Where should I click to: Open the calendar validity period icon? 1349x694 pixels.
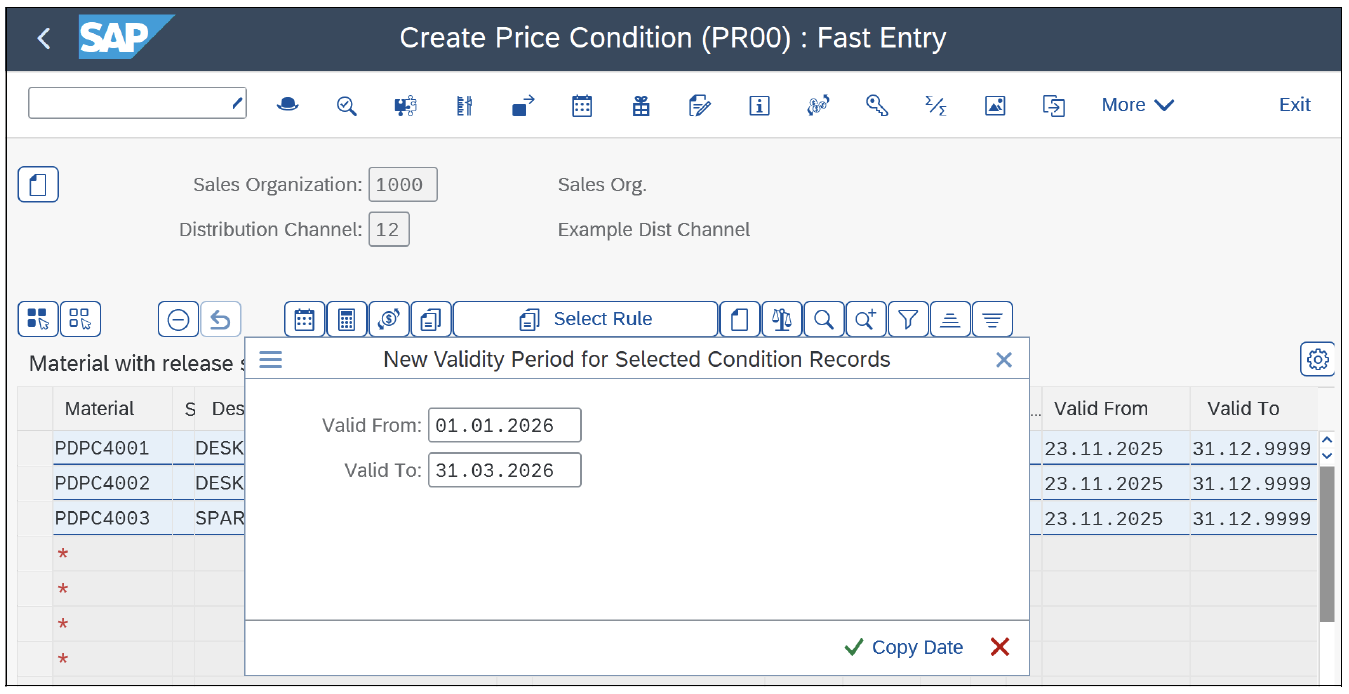[304, 319]
